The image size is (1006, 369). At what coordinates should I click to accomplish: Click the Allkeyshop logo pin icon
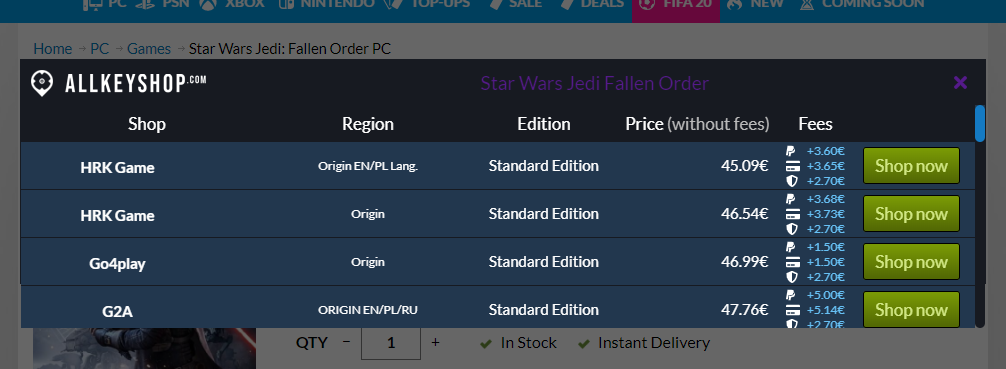(x=42, y=83)
